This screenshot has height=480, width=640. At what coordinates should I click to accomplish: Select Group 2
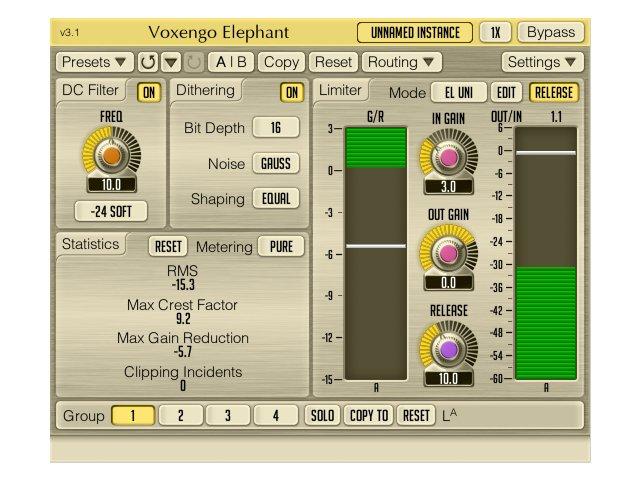click(180, 416)
